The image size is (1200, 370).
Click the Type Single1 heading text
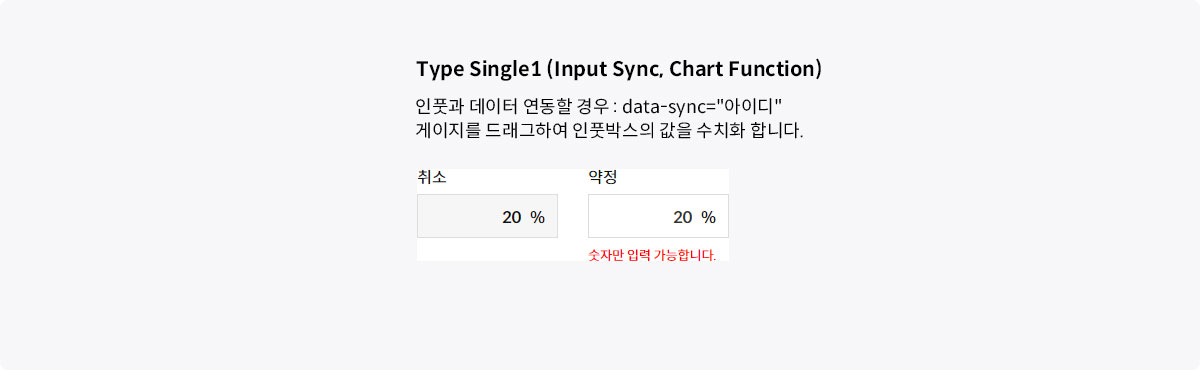click(479, 69)
